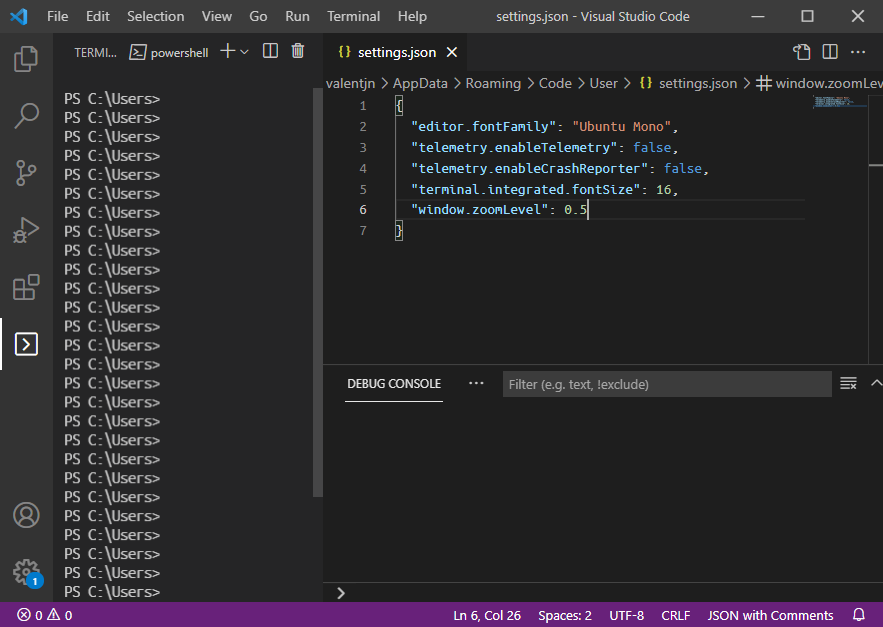The width and height of the screenshot is (883, 627).
Task: Change indentation via Spaces: 2
Action: [565, 616]
